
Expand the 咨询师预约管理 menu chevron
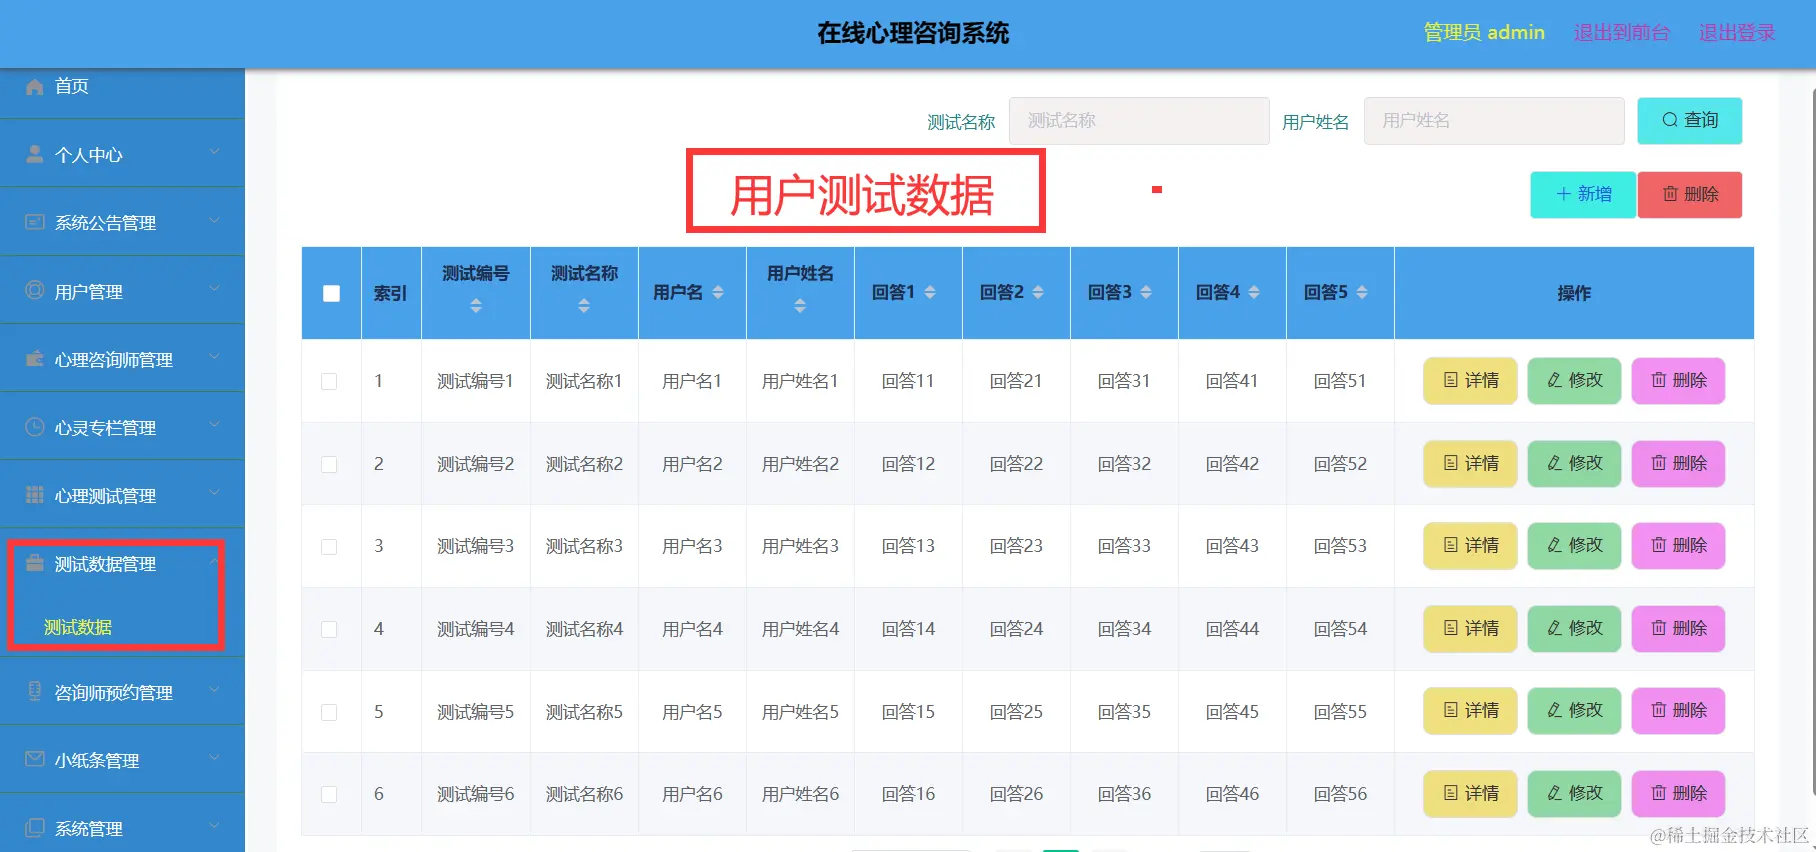[214, 690]
